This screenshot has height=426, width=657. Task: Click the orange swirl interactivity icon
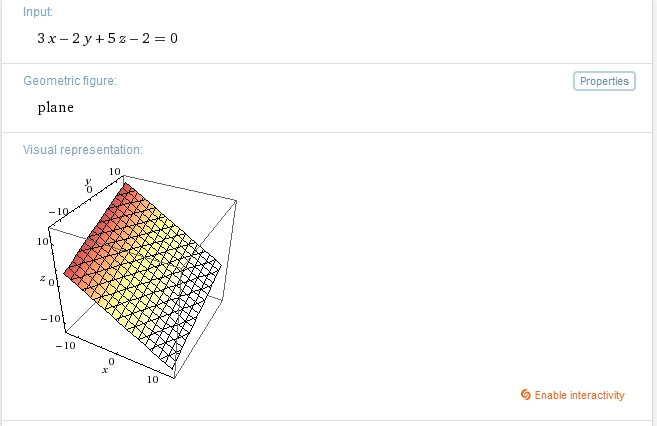(x=526, y=395)
